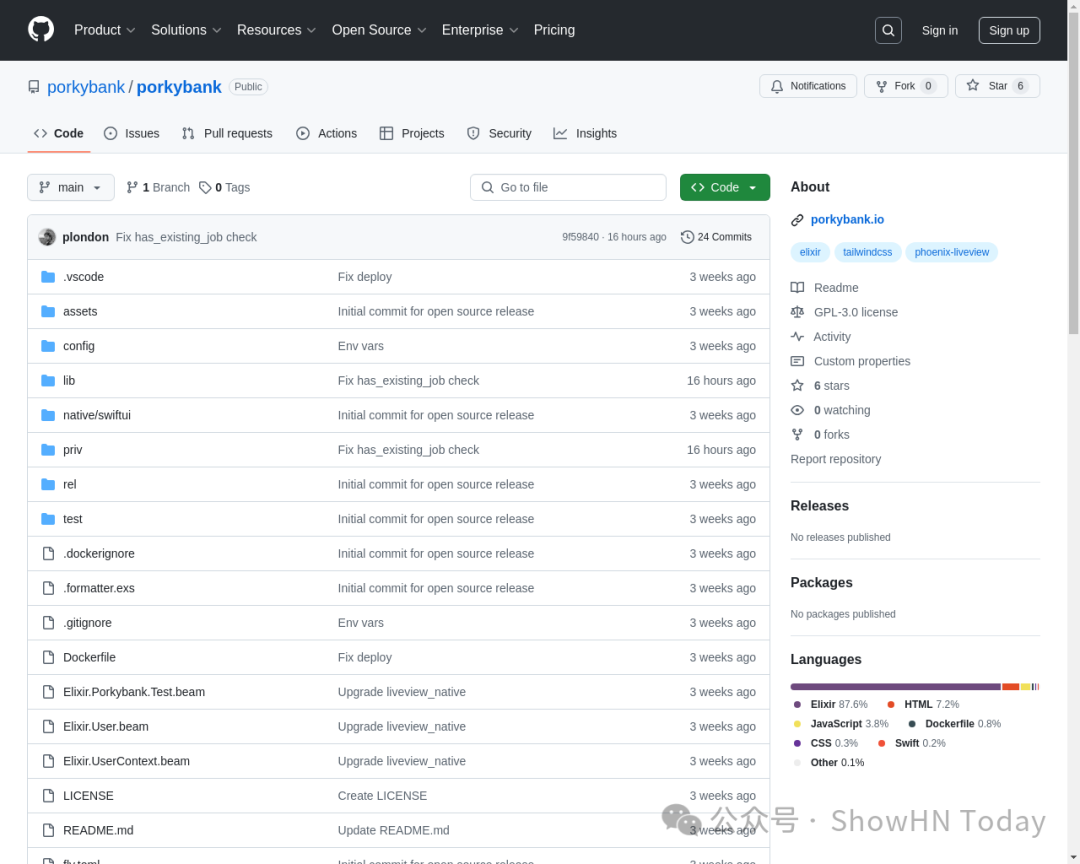Open the 24 Commits history link
This screenshot has height=864, width=1080.
coord(716,237)
